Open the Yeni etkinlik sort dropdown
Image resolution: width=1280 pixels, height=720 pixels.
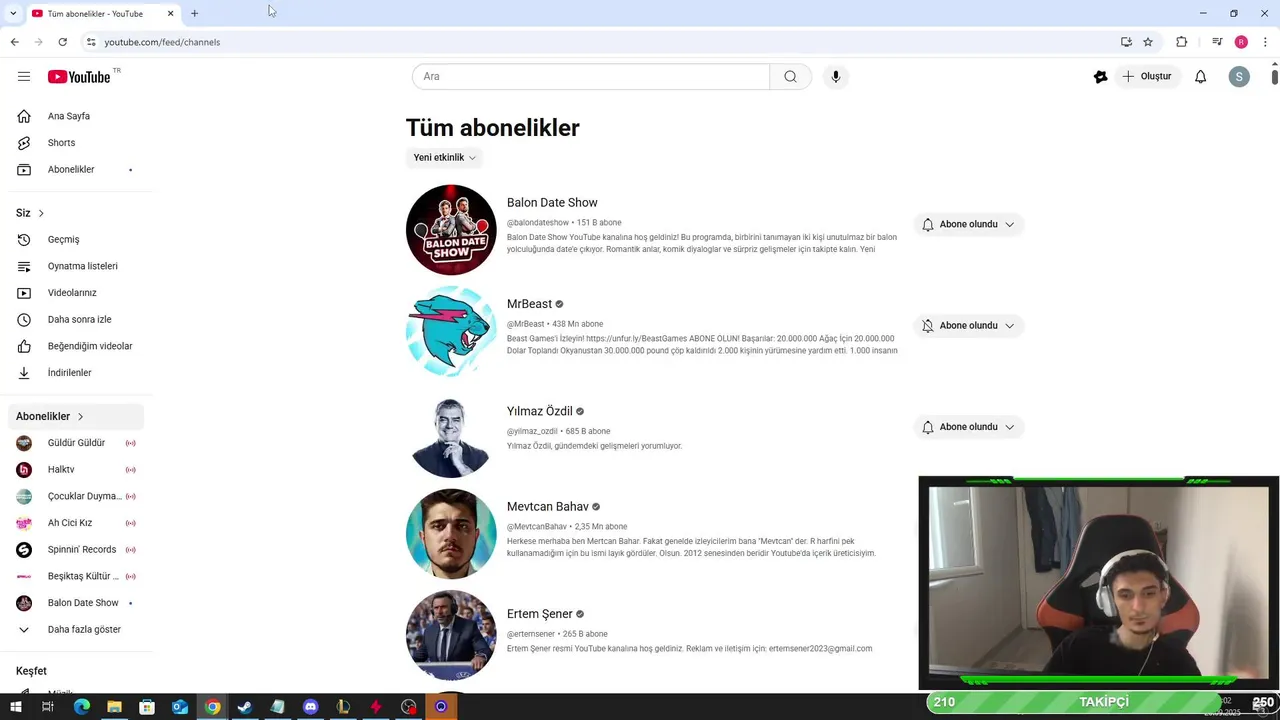pos(444,158)
